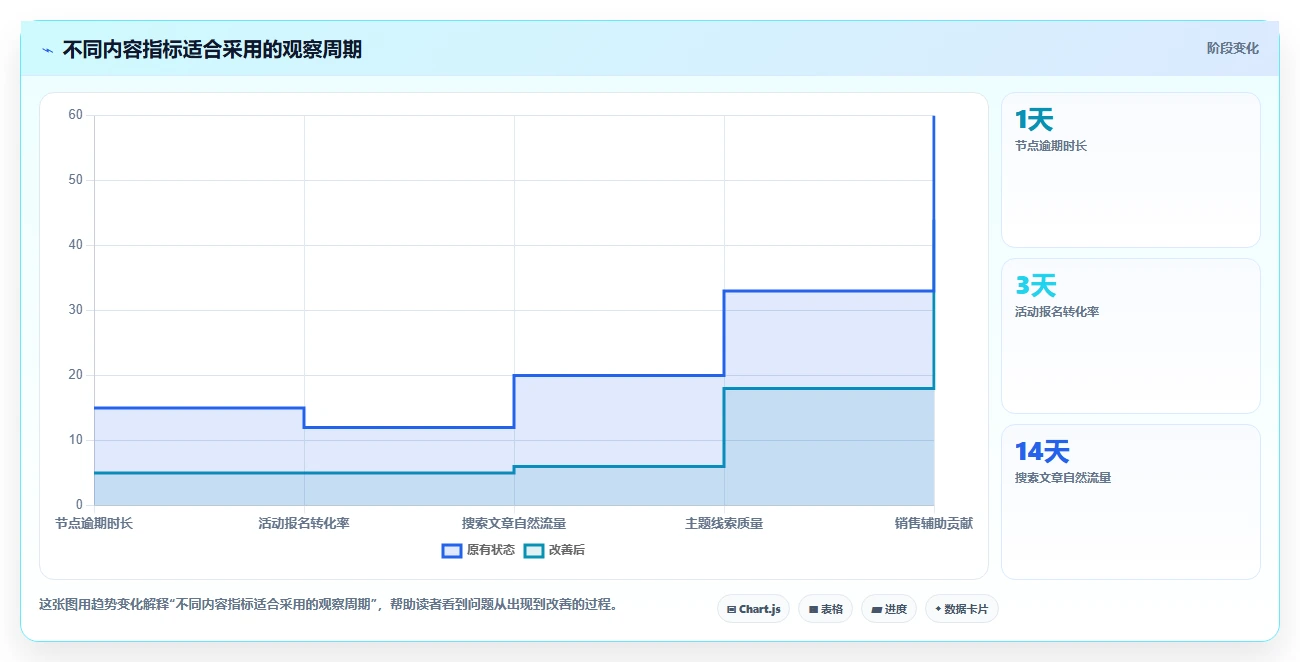The height and width of the screenshot is (662, 1300).
Task: Click the 阶段变化 label in header
Action: pos(1233,48)
